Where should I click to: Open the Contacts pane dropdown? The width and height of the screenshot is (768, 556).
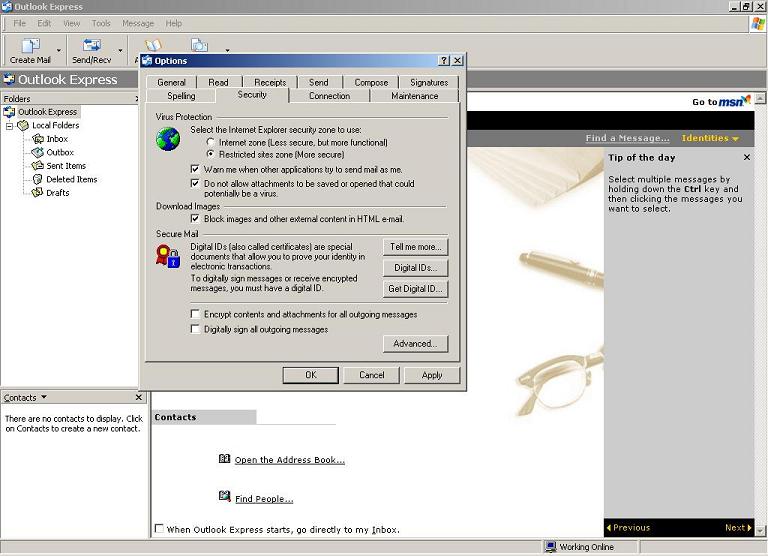click(x=44, y=397)
